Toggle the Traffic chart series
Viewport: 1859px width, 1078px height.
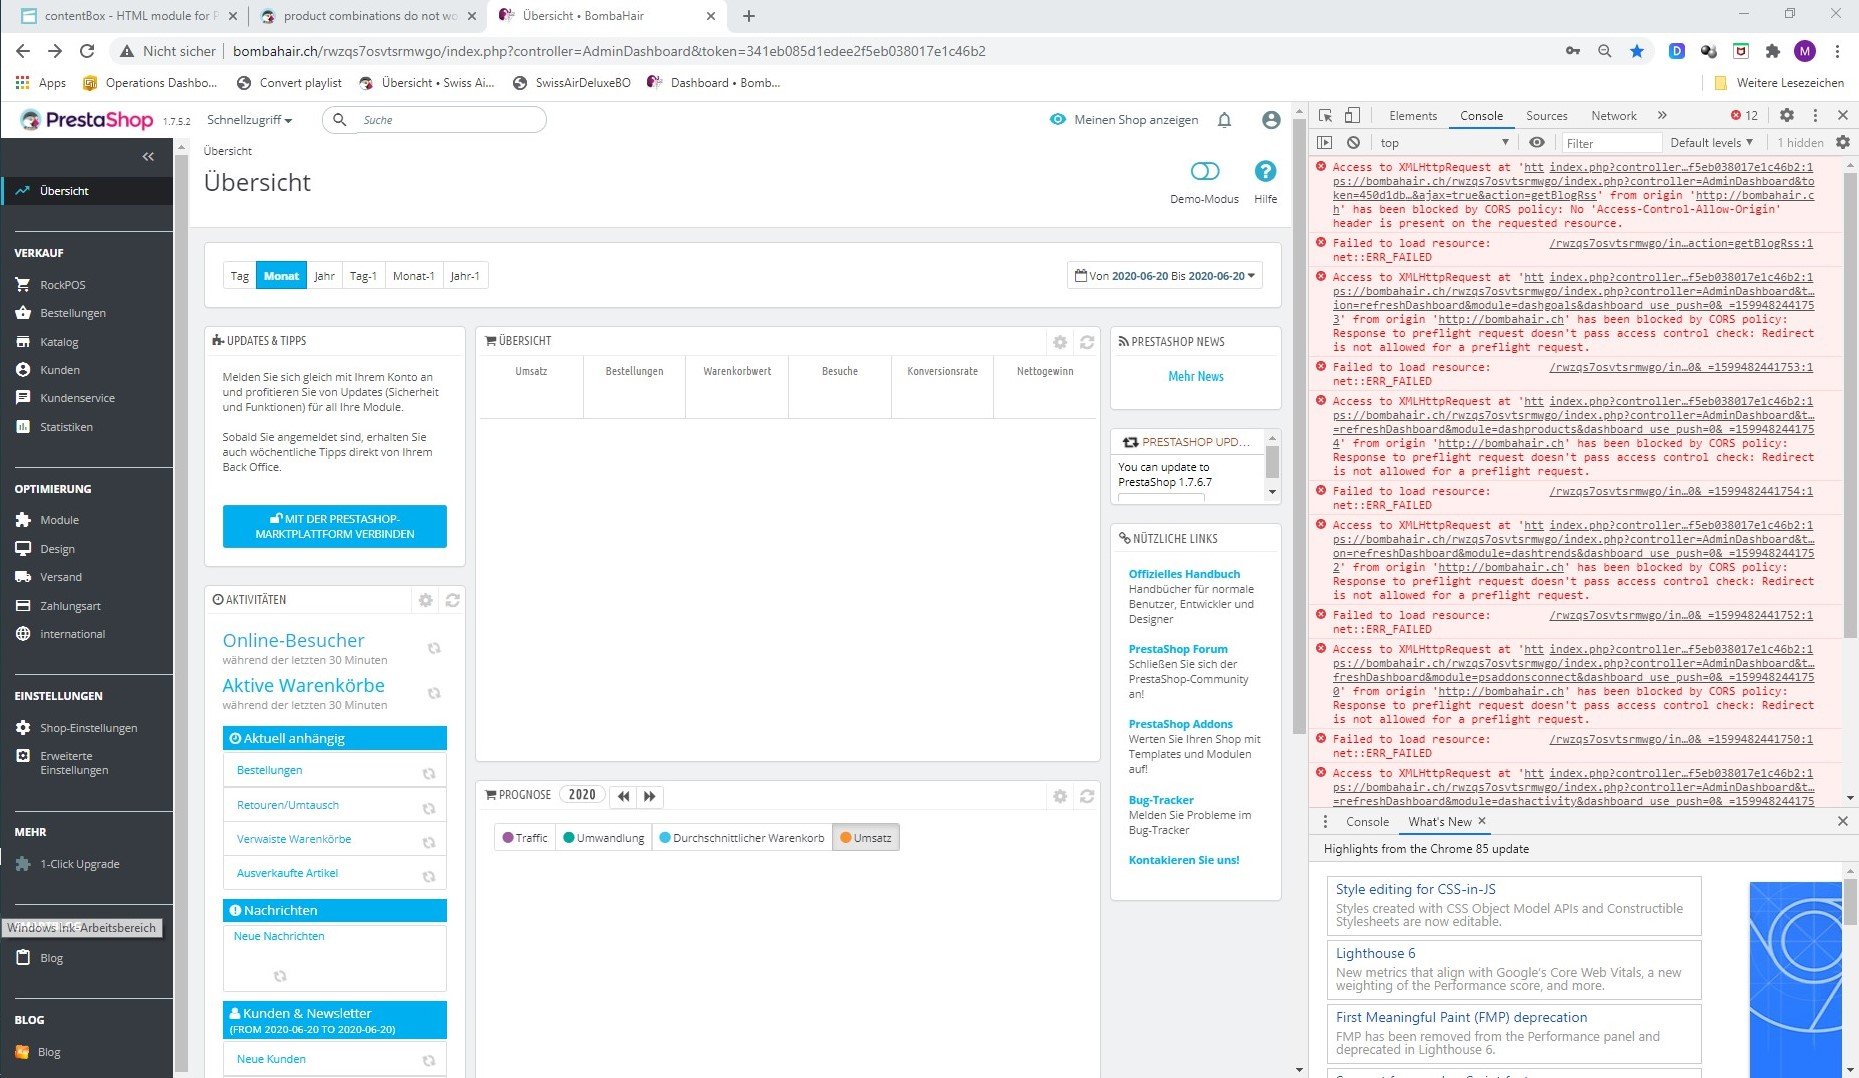tap(525, 838)
